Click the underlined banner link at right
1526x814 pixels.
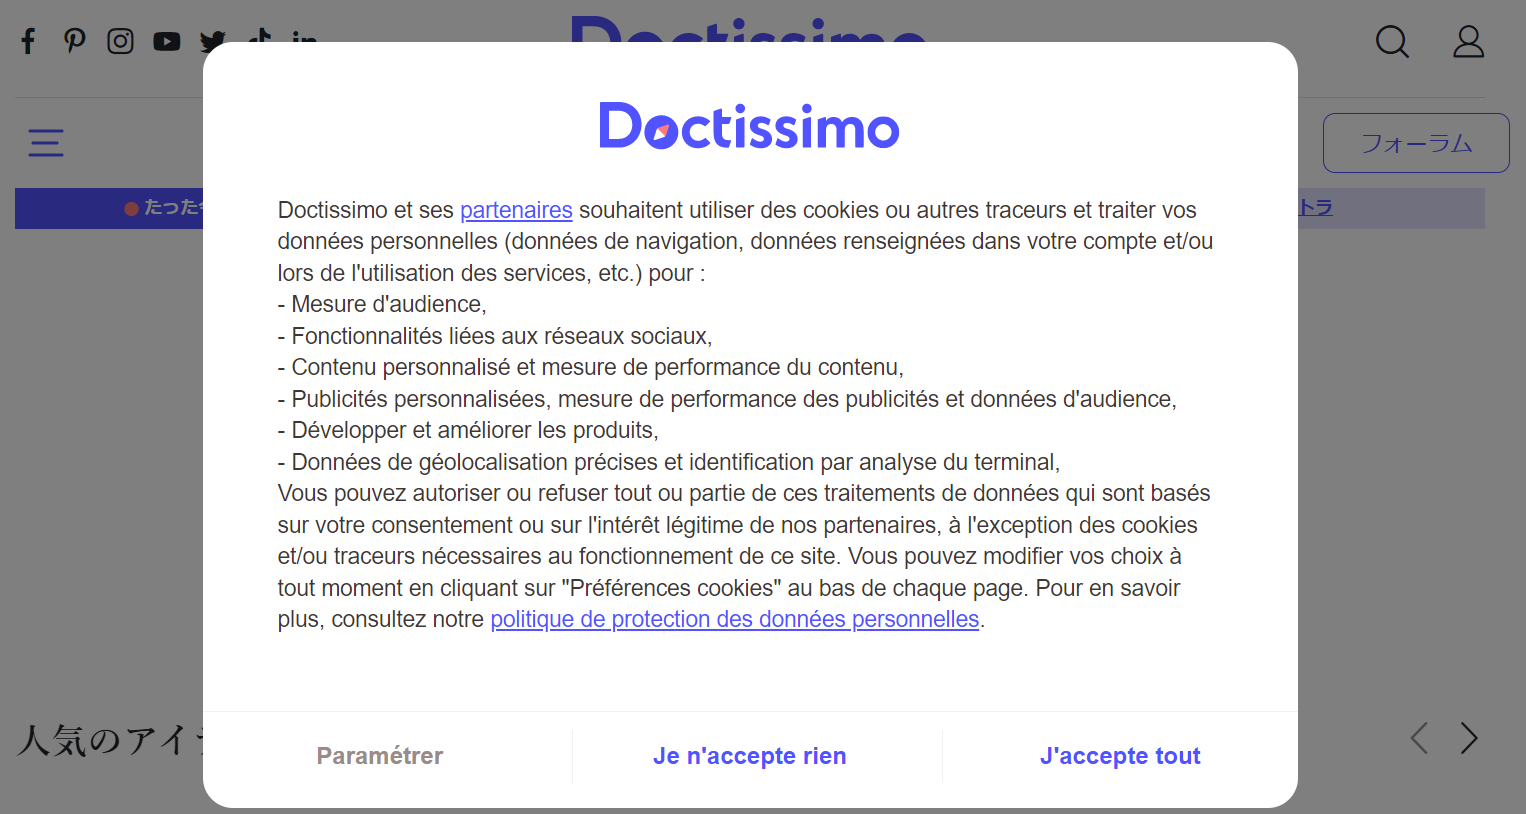tap(1316, 208)
